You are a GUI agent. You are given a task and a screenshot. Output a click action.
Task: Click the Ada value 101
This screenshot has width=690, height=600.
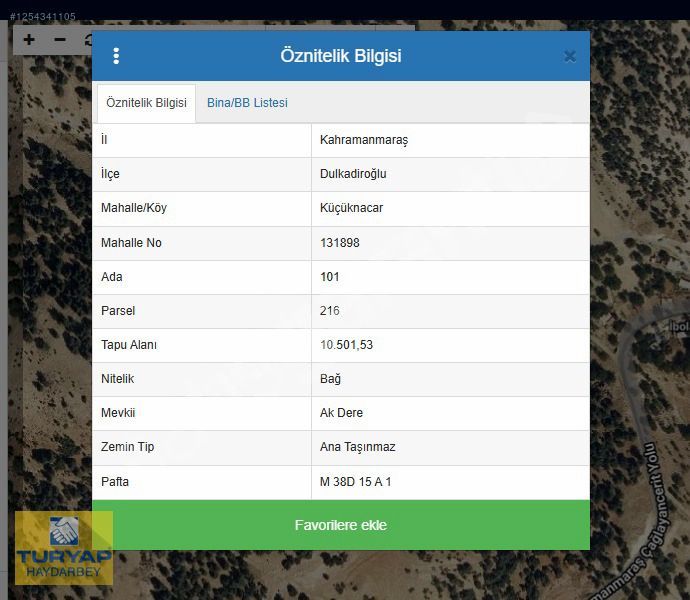point(330,277)
